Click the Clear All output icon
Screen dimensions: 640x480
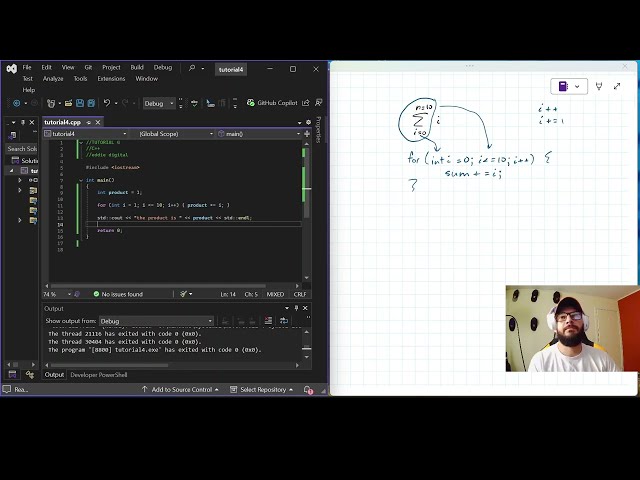click(x=268, y=321)
